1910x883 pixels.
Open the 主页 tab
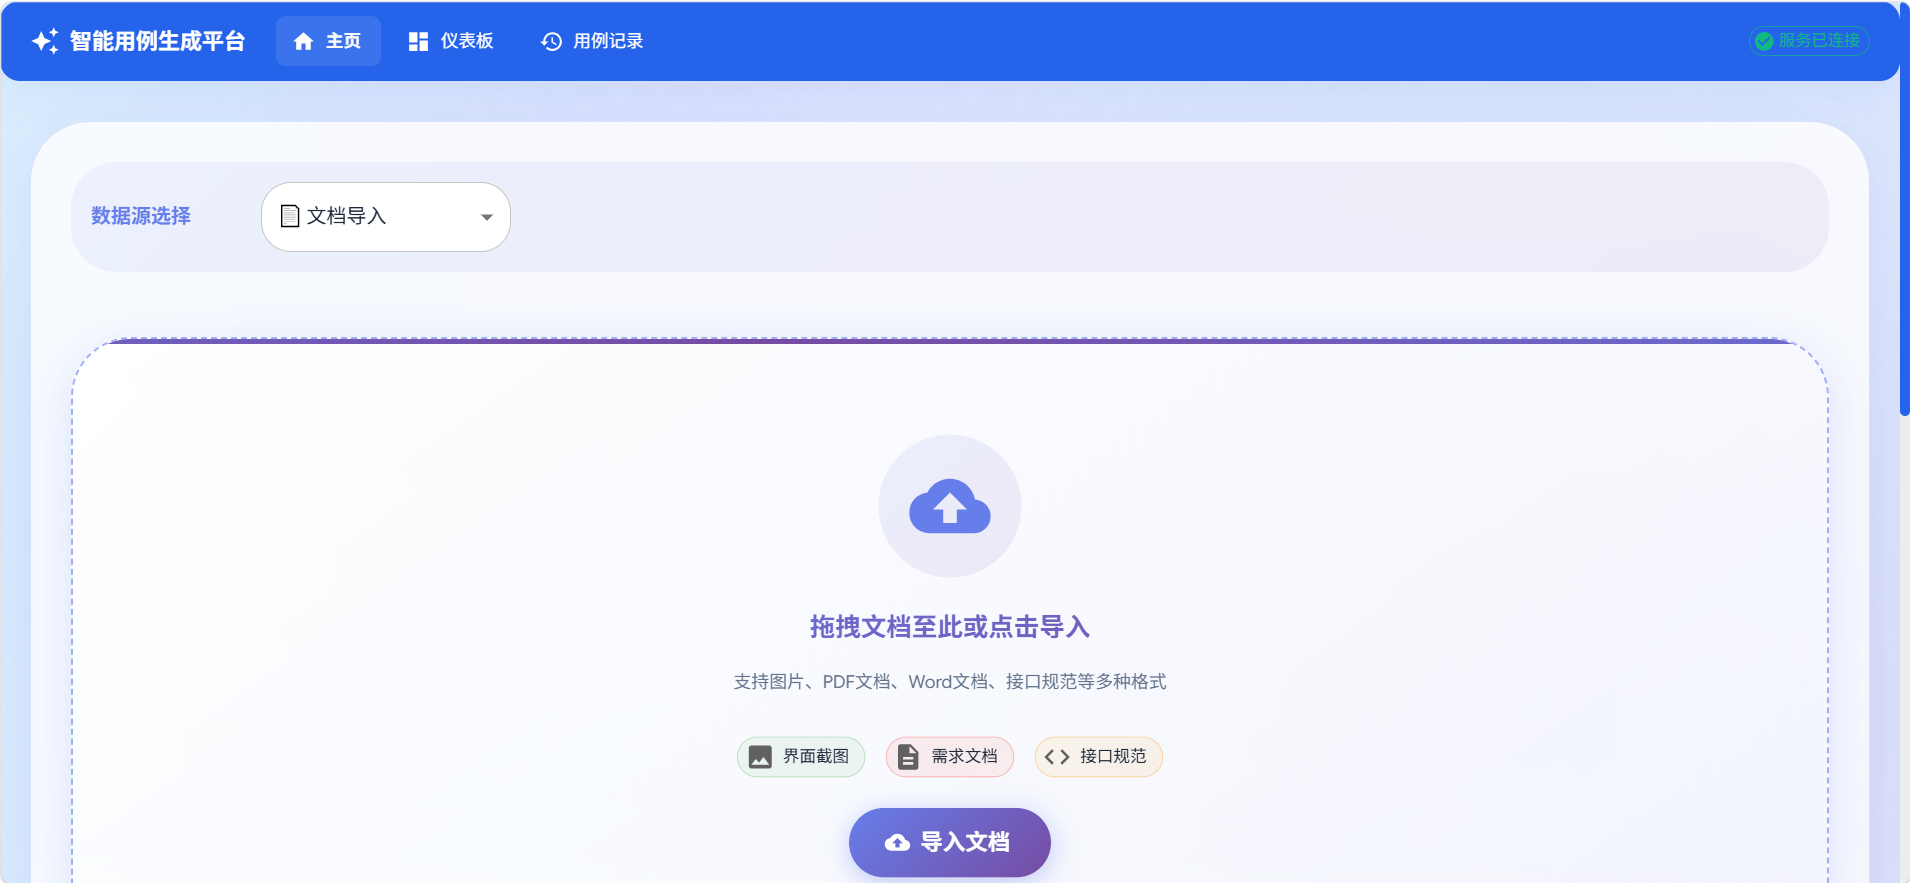[328, 41]
